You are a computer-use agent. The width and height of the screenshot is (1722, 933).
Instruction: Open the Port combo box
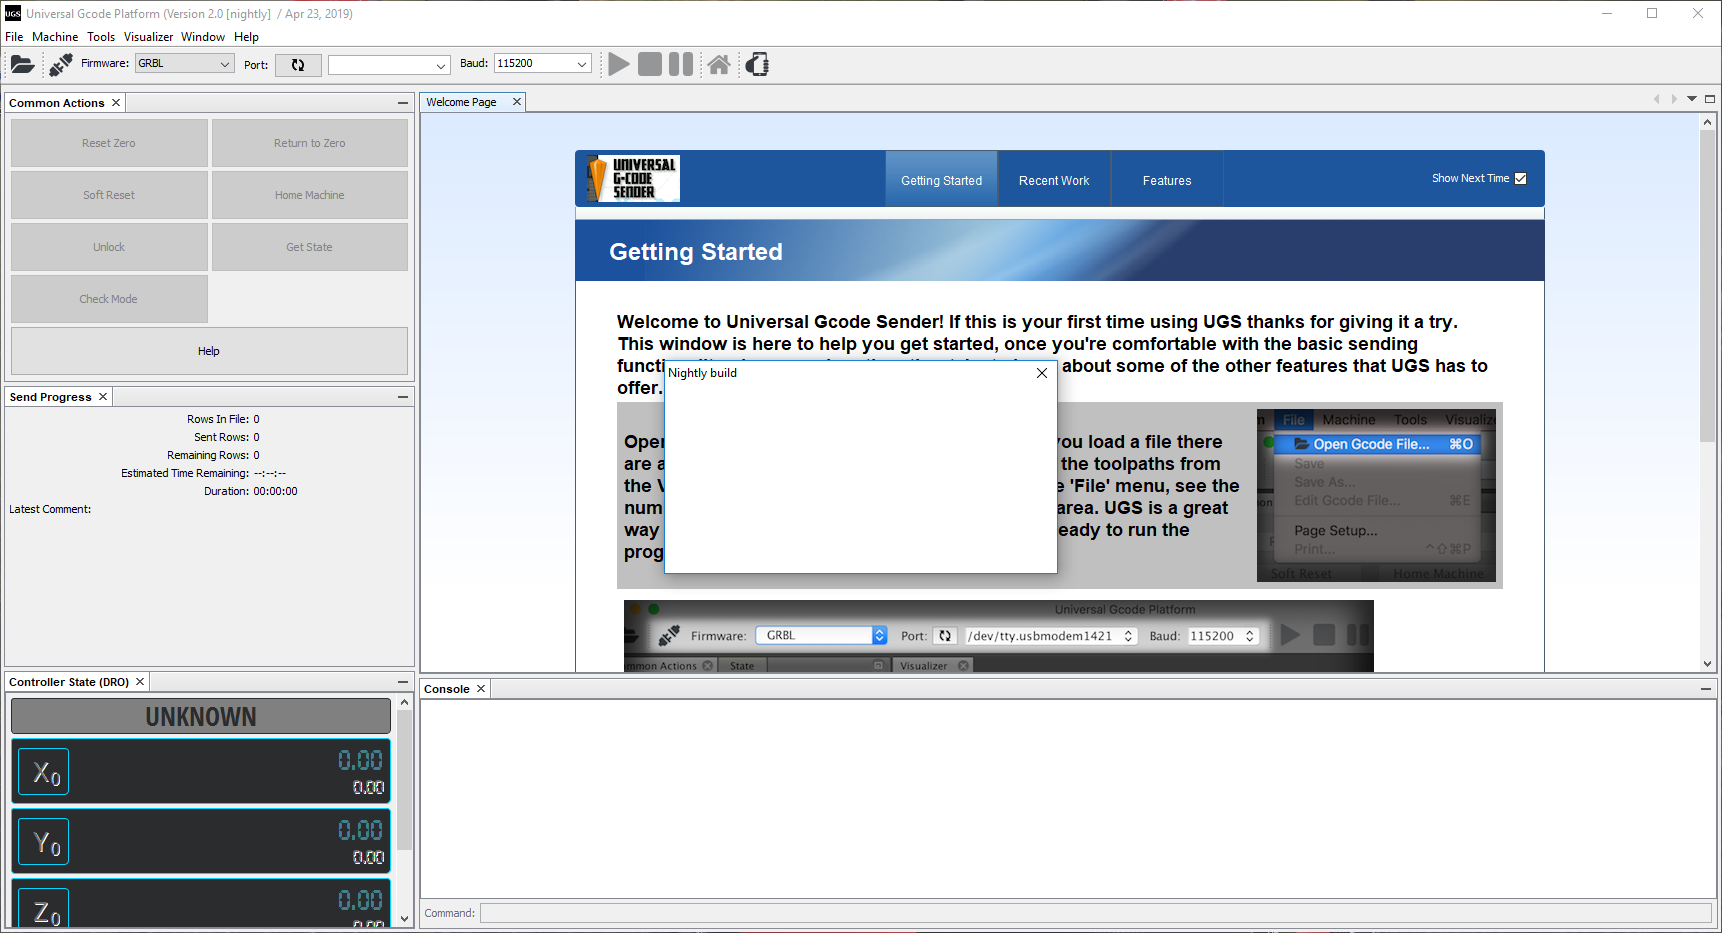(389, 65)
